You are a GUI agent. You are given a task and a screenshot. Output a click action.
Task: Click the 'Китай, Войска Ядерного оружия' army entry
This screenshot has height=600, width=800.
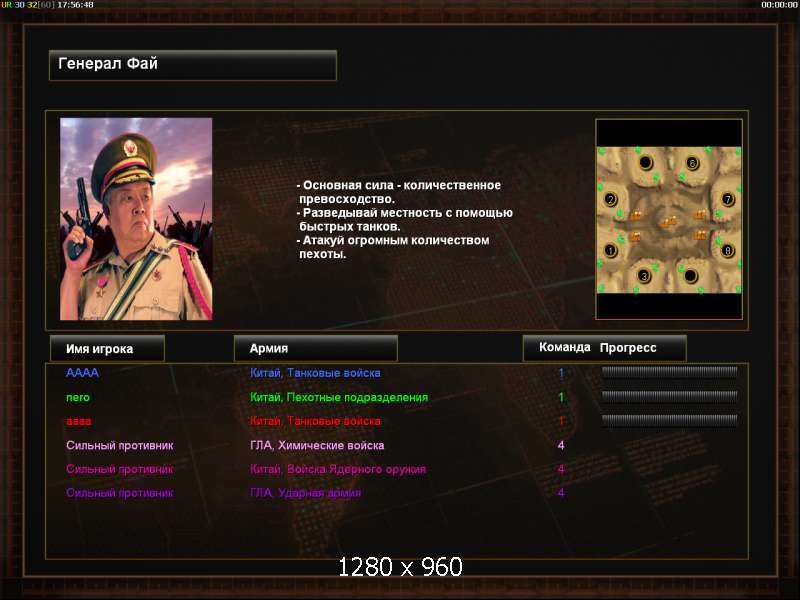[338, 469]
